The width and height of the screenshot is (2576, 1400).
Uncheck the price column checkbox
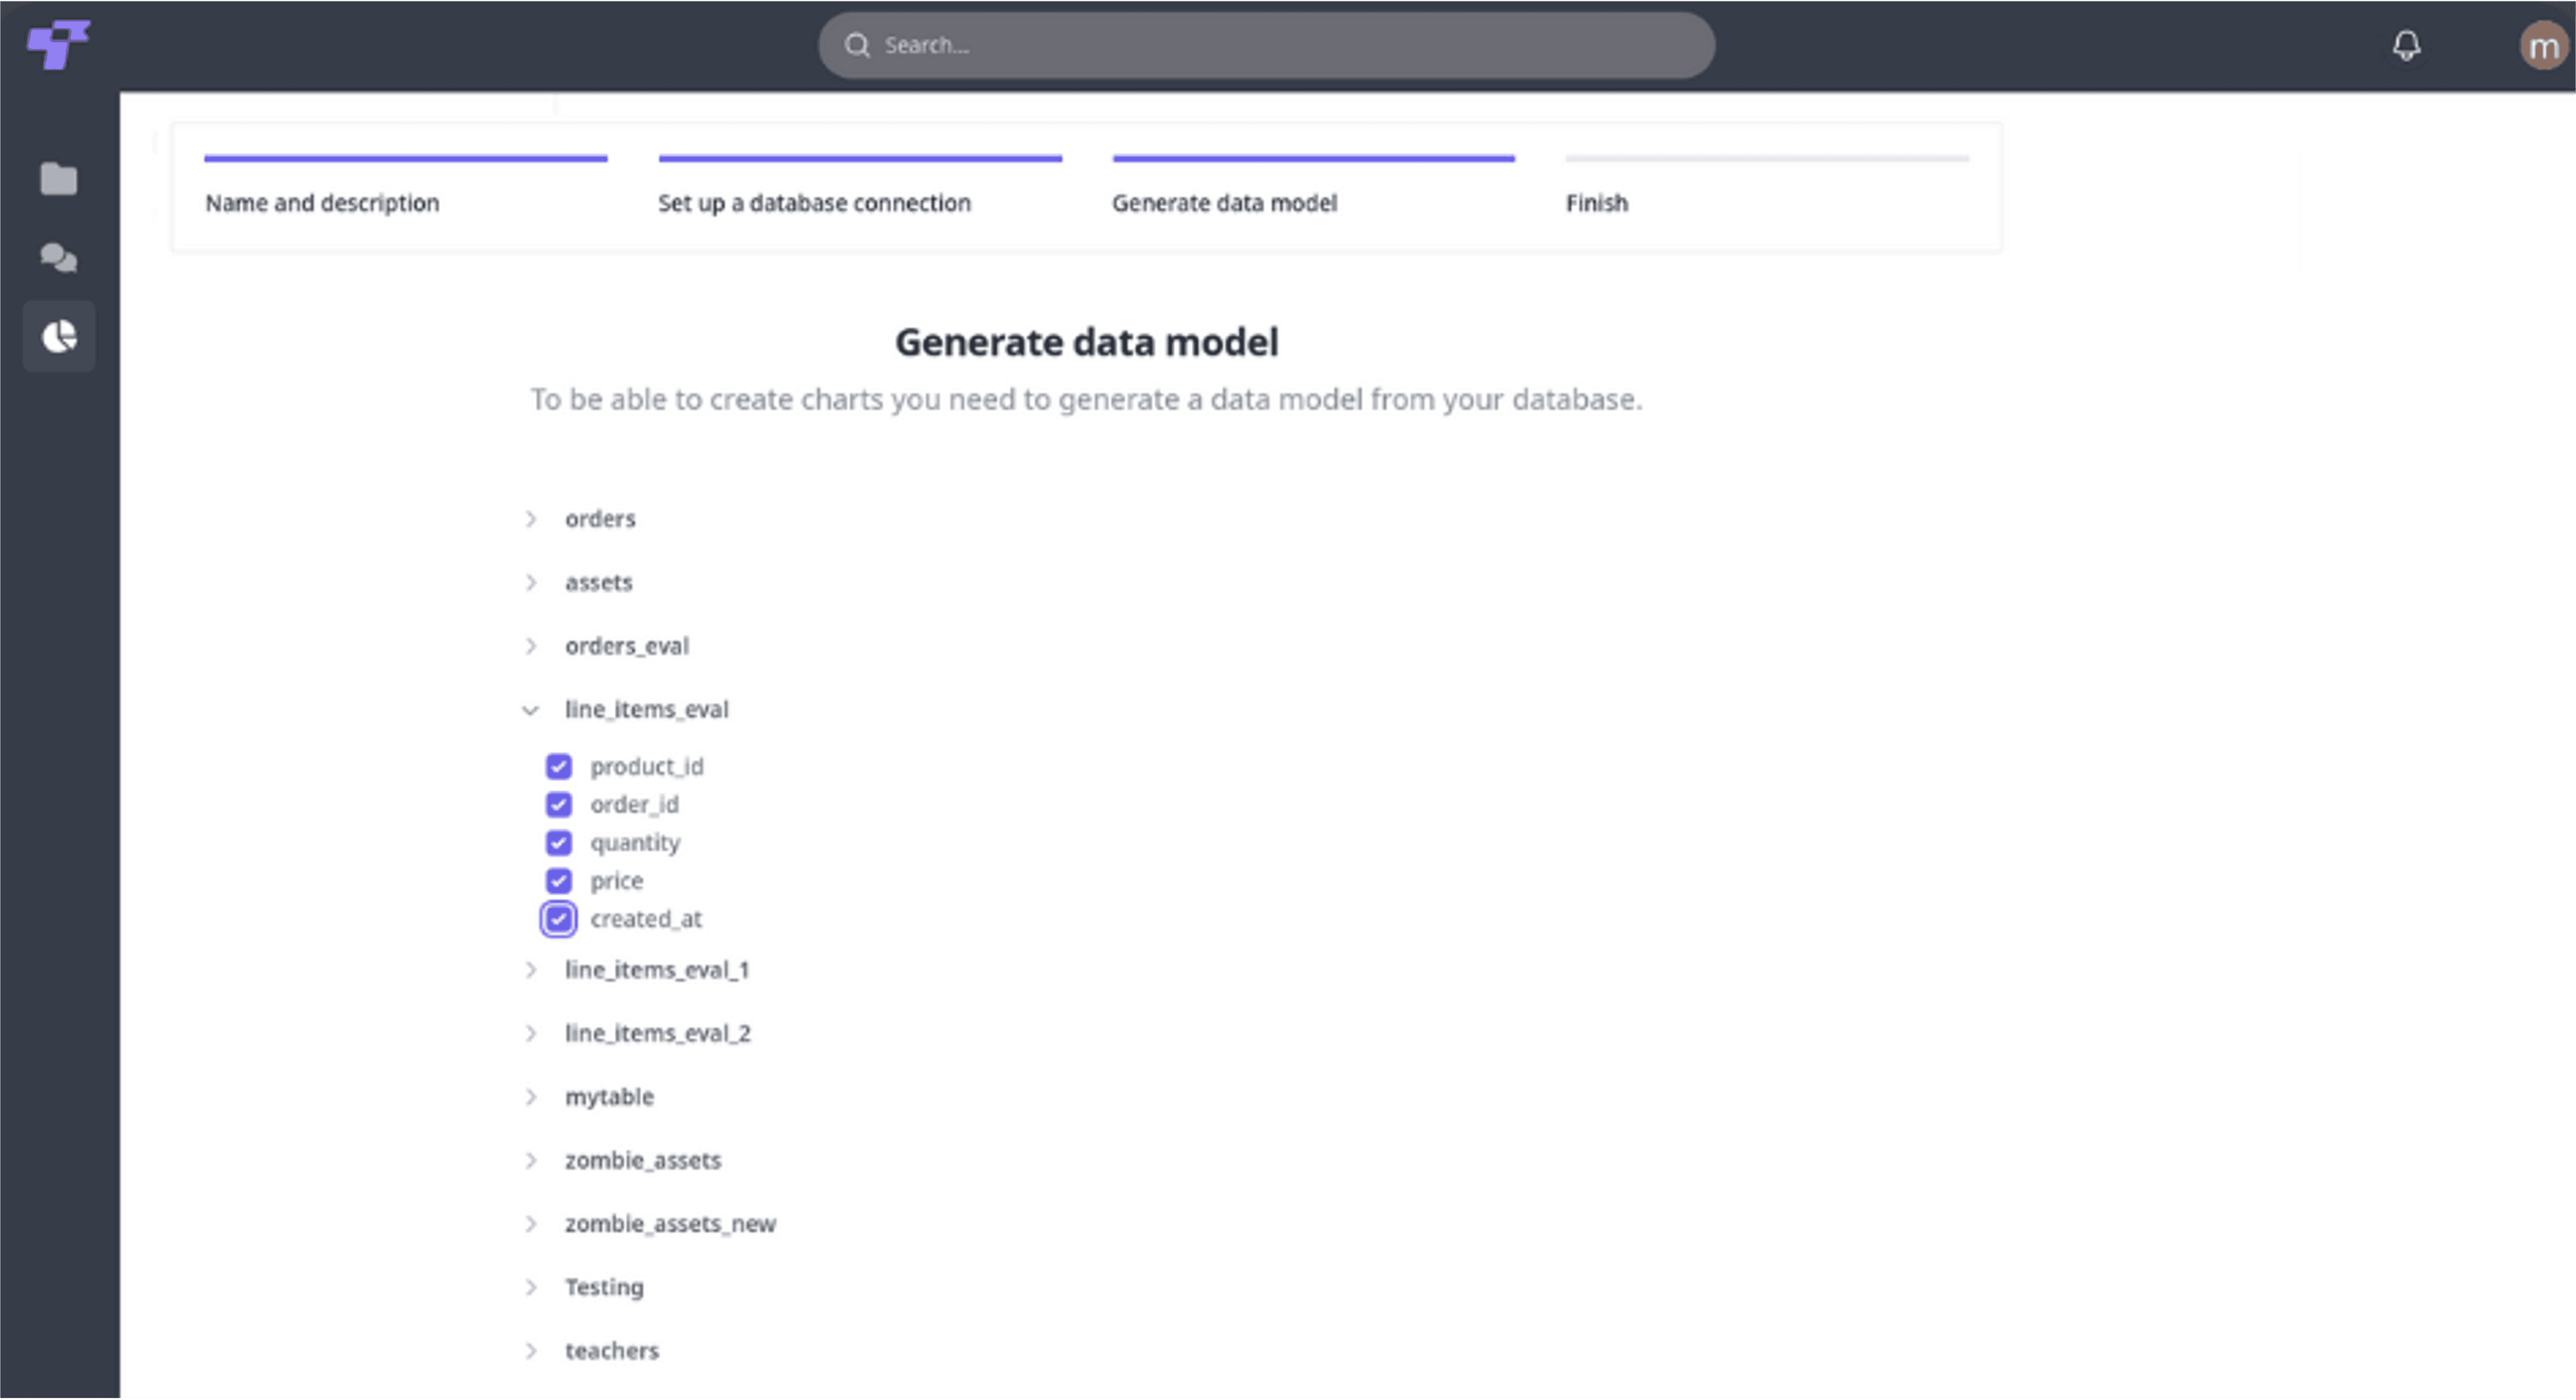point(559,881)
